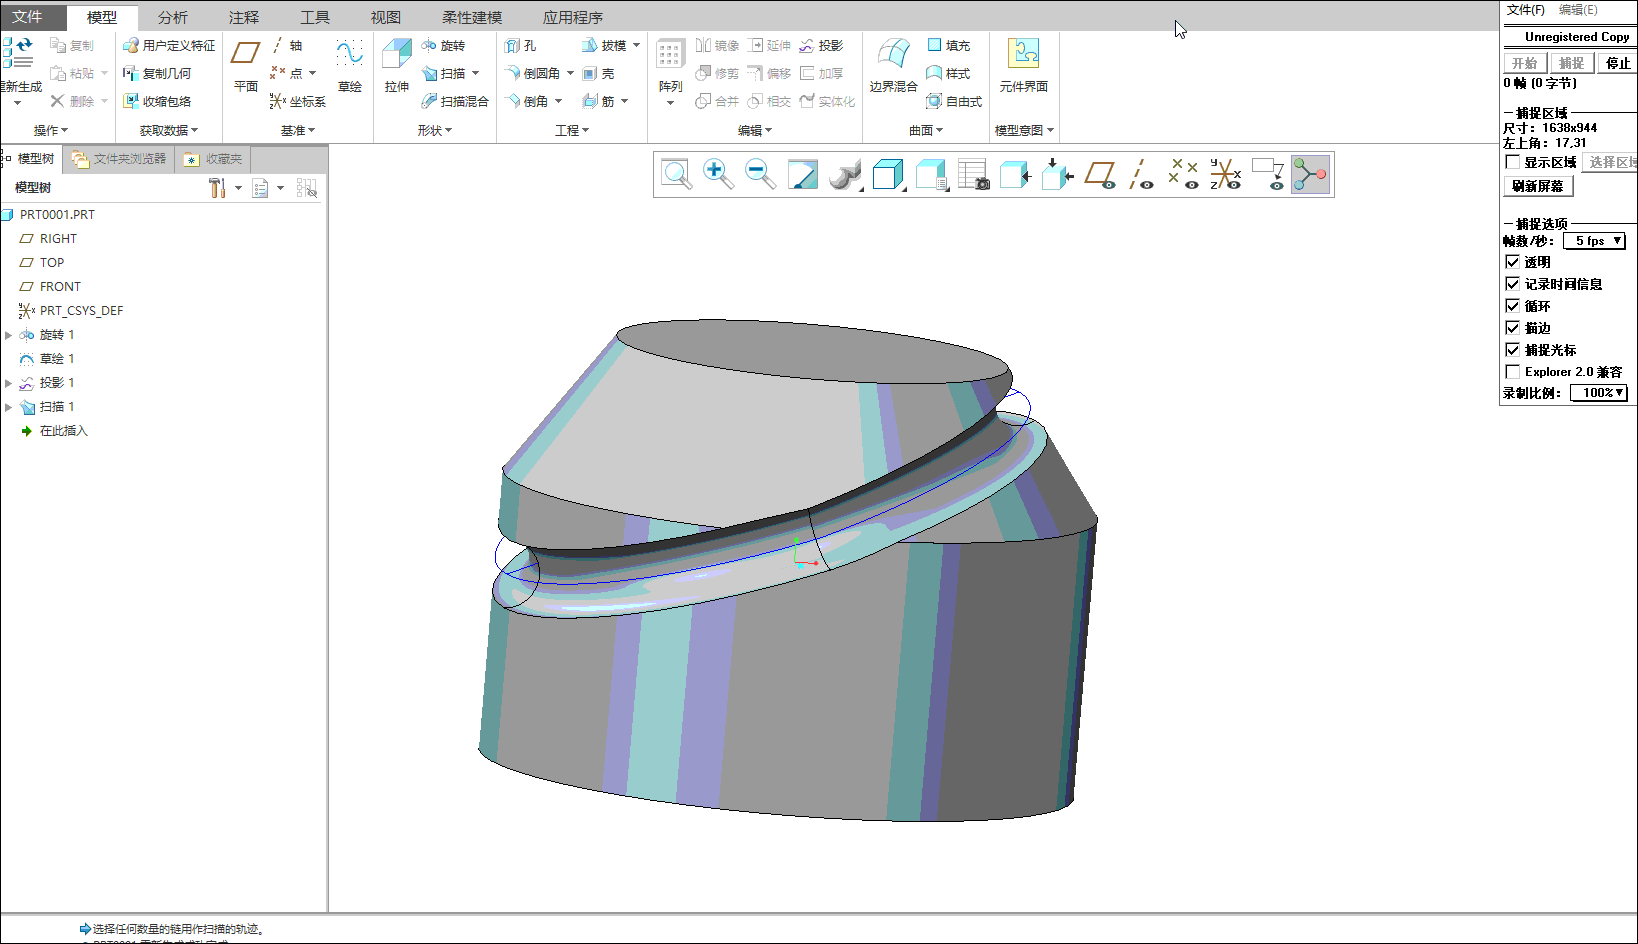Select the 拉伸 (Extrude) tool
This screenshot has width=1638, height=944.
point(397,66)
